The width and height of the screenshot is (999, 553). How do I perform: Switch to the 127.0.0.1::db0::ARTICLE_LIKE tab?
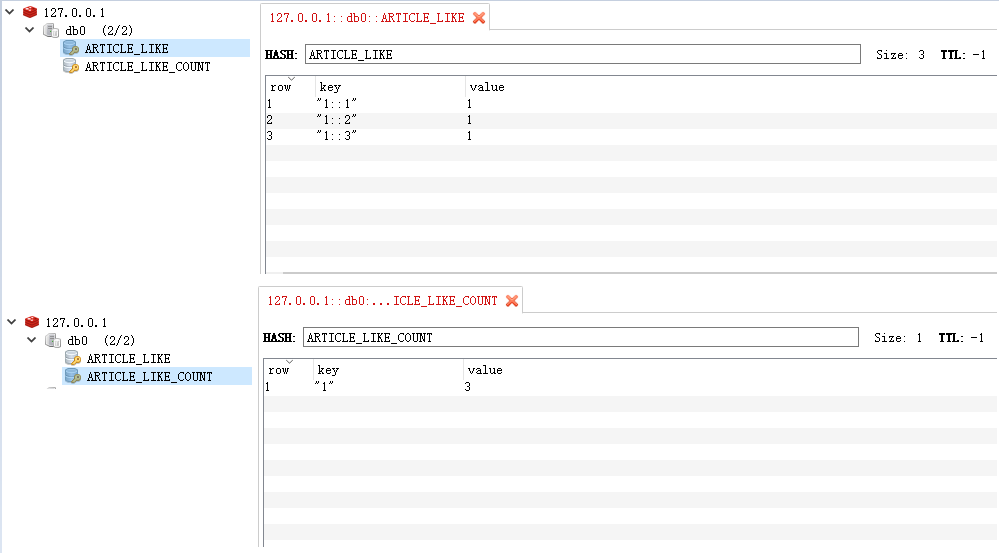(366, 18)
